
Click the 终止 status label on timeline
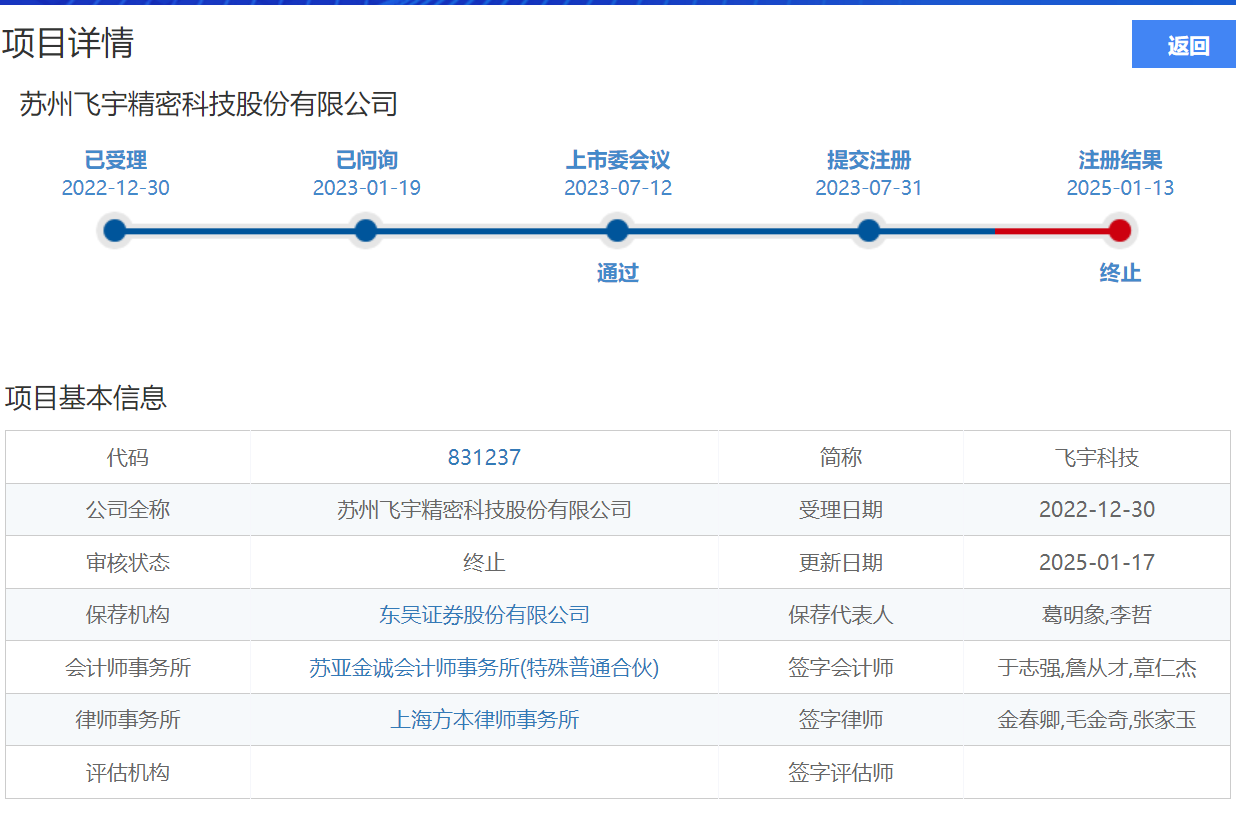tap(1119, 272)
